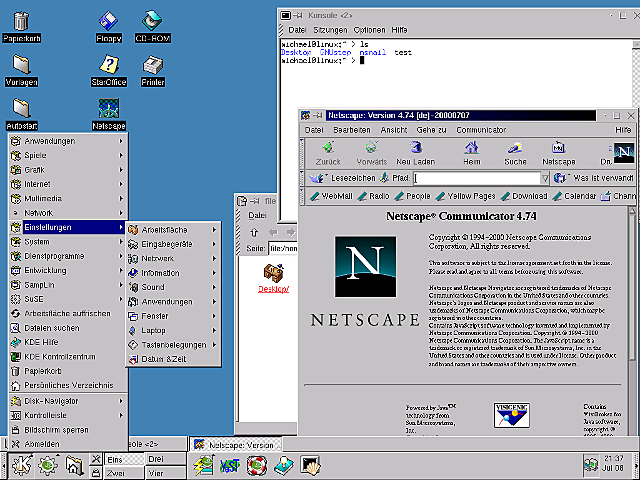Click Radio in Netscape personal toolbar
Image resolution: width=640 pixels, height=480 pixels.
[x=373, y=196]
